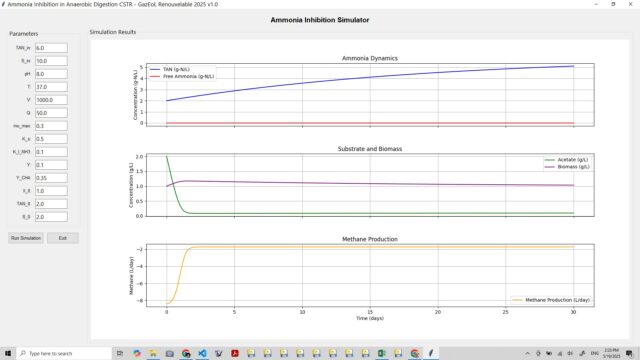Open Adobe Acrobat from the taskbar
The image size is (640, 360).
tap(235, 353)
